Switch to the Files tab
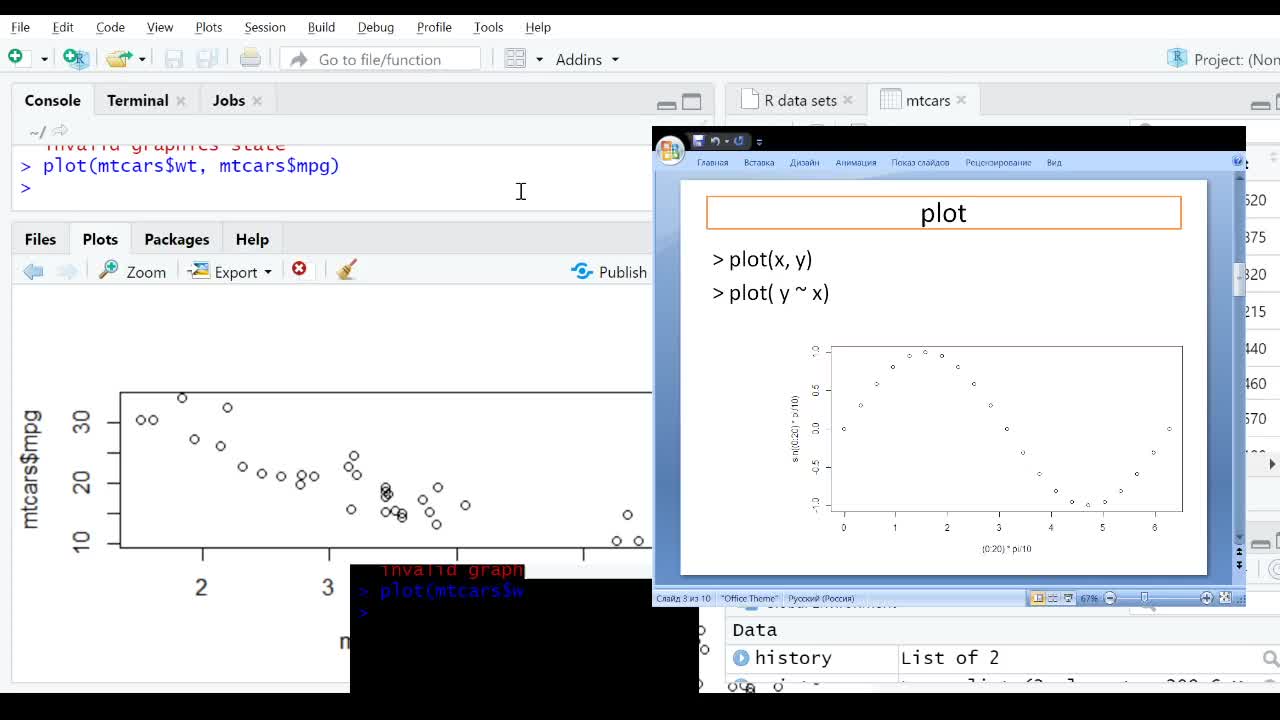Screen dimensions: 1280x720 (40, 239)
